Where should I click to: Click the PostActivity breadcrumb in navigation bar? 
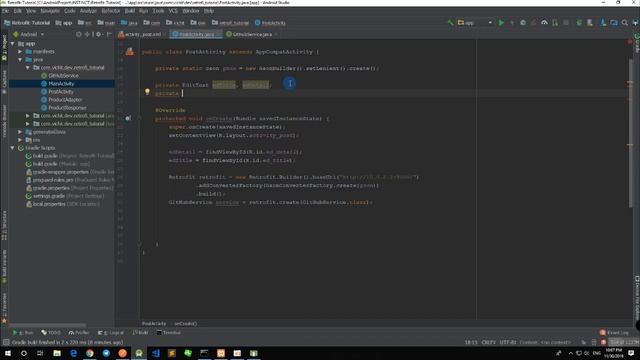click(270, 23)
